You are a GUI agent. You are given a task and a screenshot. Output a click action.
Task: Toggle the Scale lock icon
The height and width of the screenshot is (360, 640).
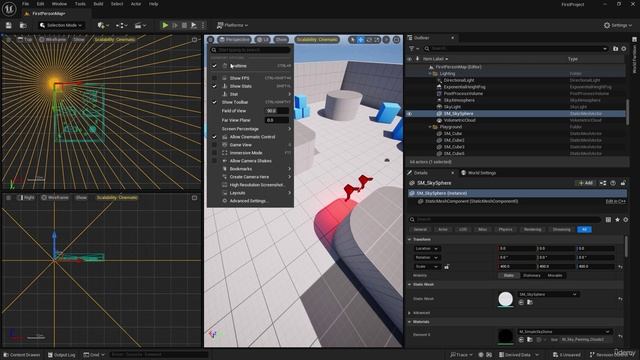click(x=447, y=267)
